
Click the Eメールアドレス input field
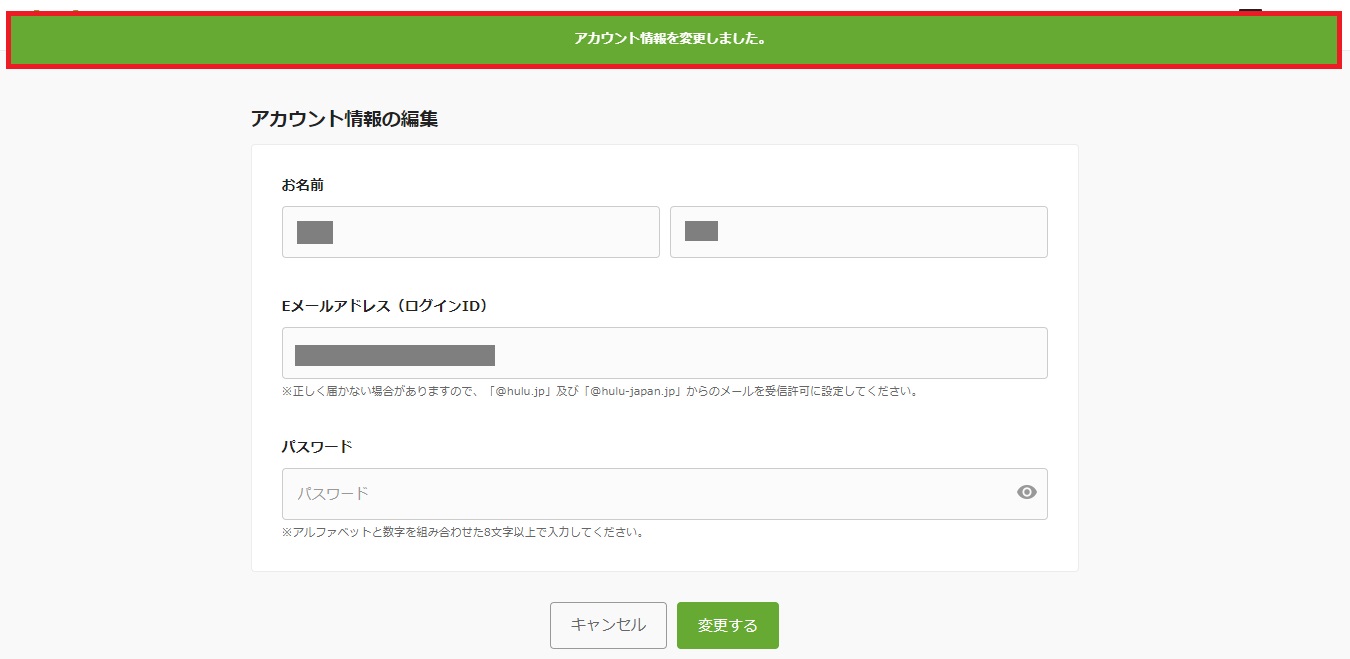[x=664, y=353]
